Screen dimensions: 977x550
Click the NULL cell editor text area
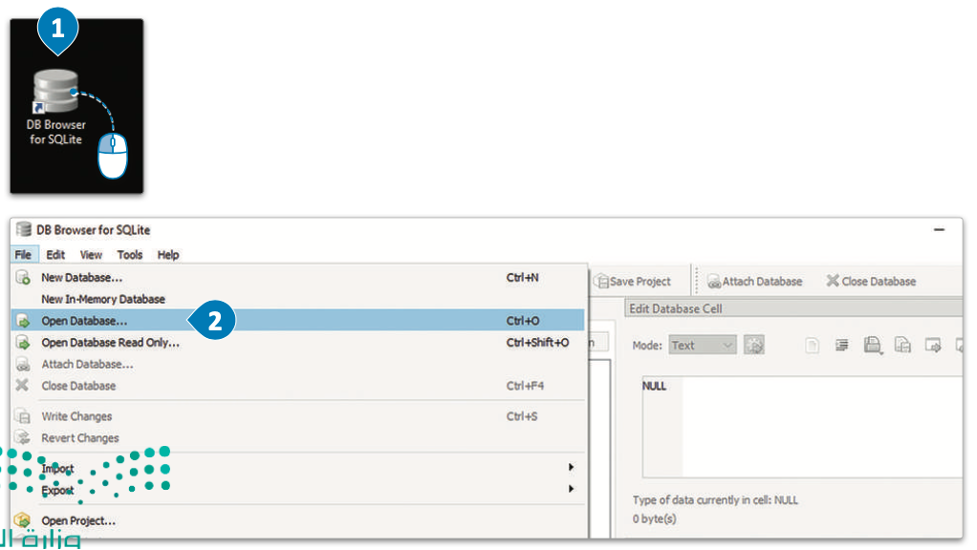(803, 427)
